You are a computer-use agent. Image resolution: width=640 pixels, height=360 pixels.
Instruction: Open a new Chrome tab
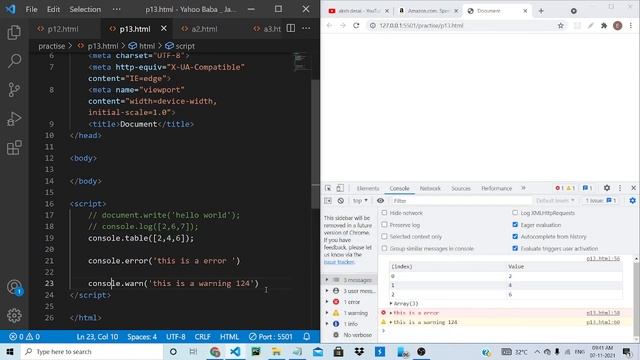(541, 11)
